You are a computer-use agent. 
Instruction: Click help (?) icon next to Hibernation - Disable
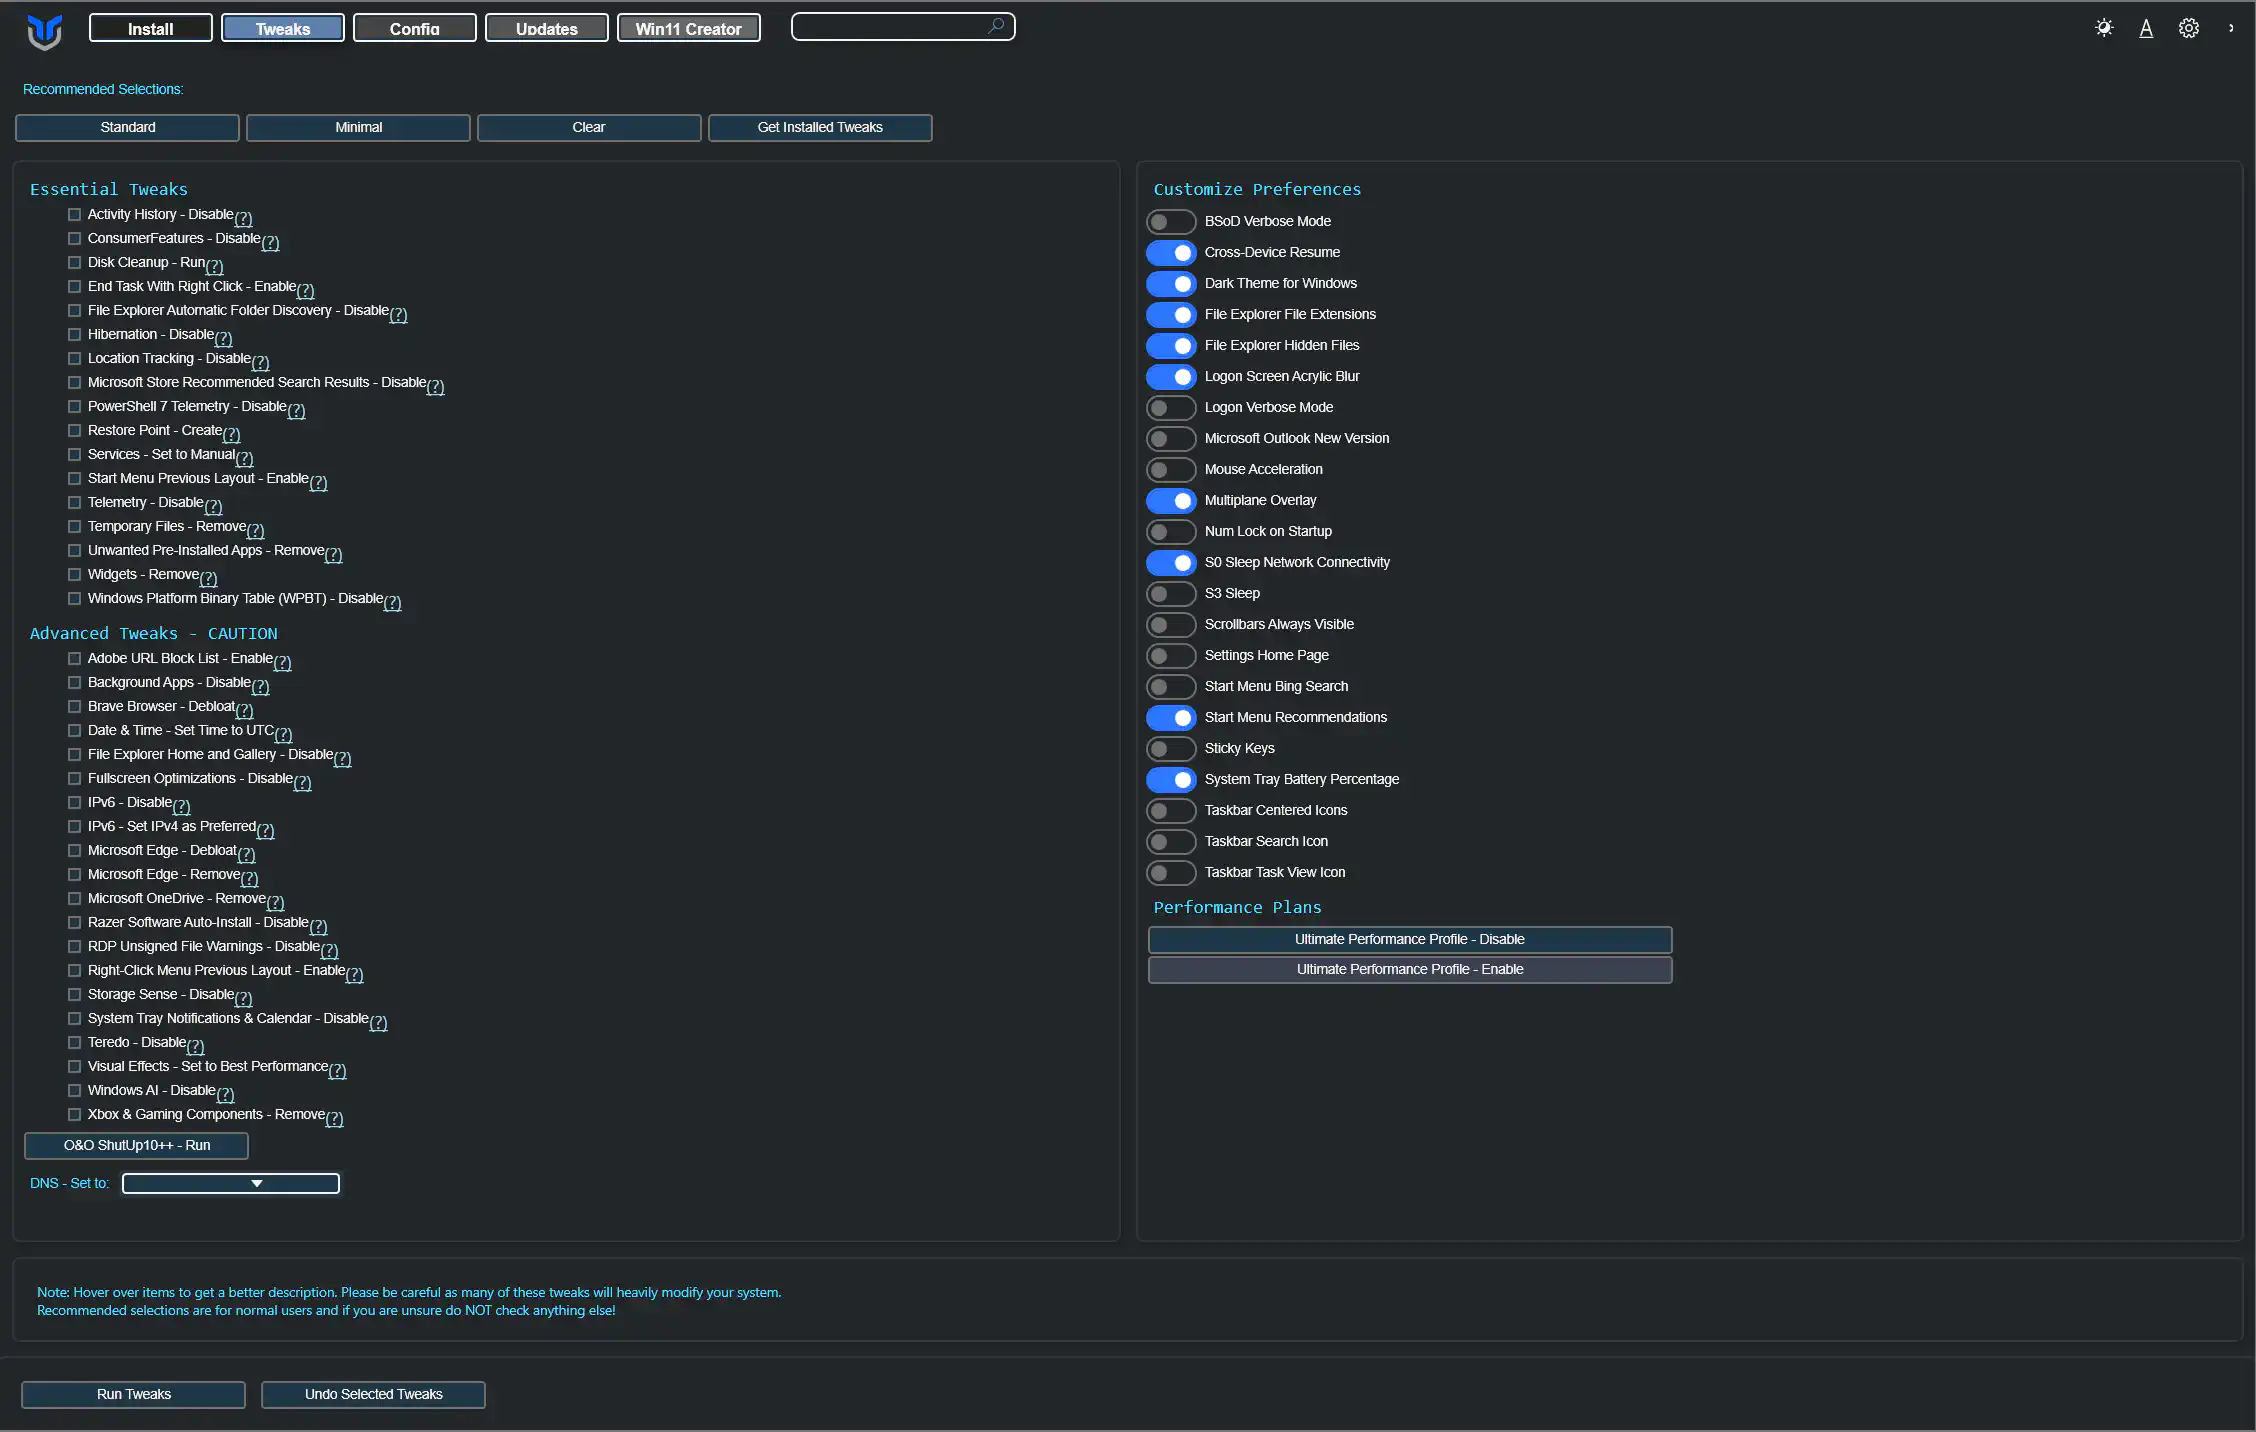pyautogui.click(x=223, y=338)
